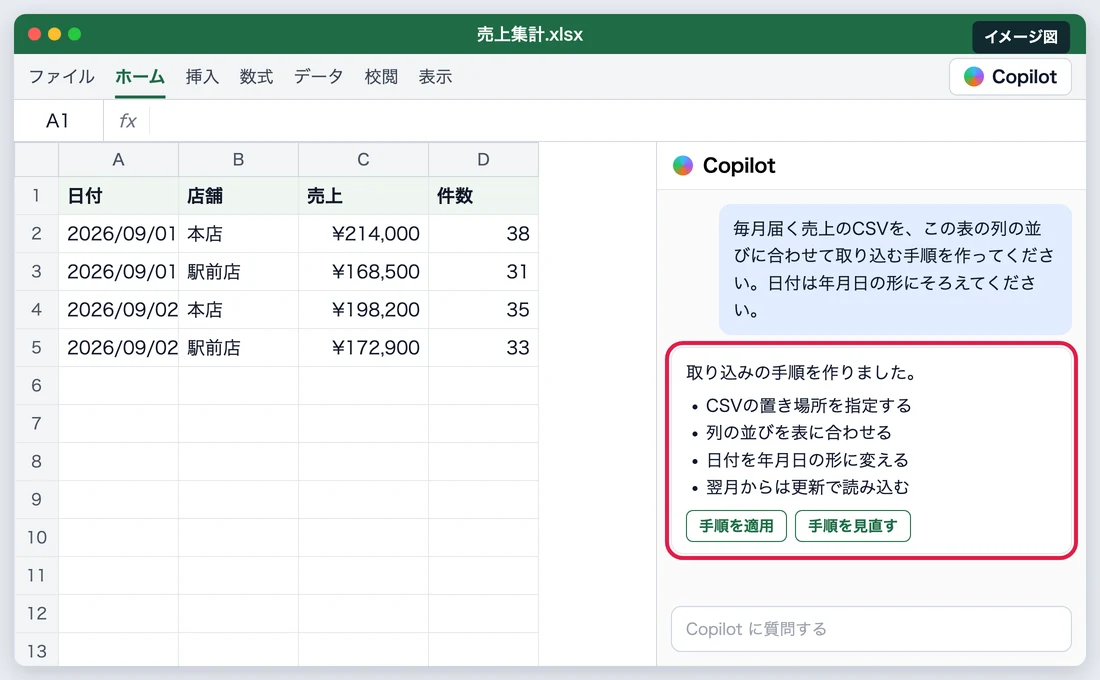Click 駅前店 in row 5
This screenshot has width=1100, height=680.
coord(239,347)
